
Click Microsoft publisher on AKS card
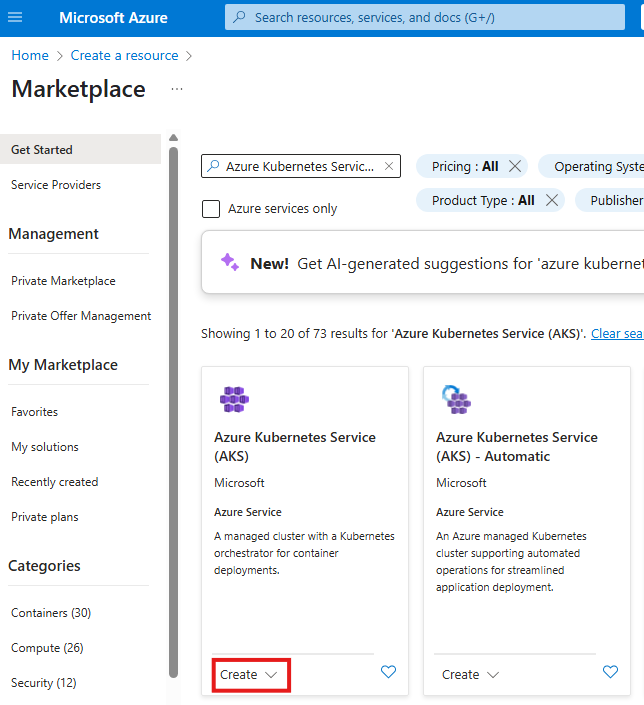pyautogui.click(x=239, y=483)
